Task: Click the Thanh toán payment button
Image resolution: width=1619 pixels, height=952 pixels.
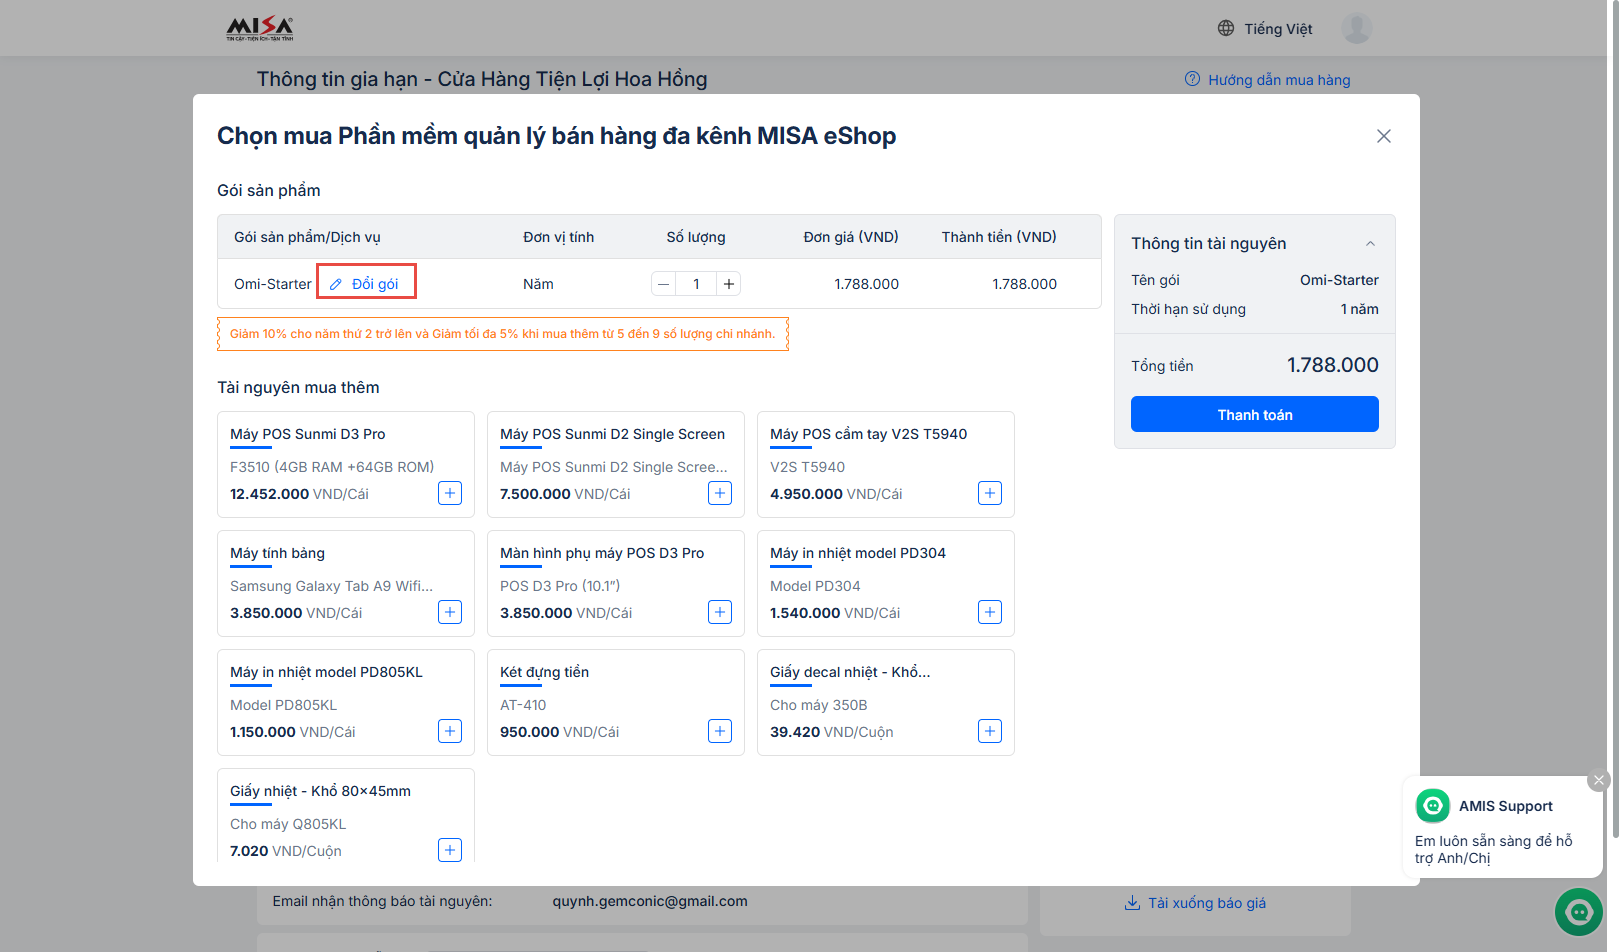Action: coord(1254,415)
